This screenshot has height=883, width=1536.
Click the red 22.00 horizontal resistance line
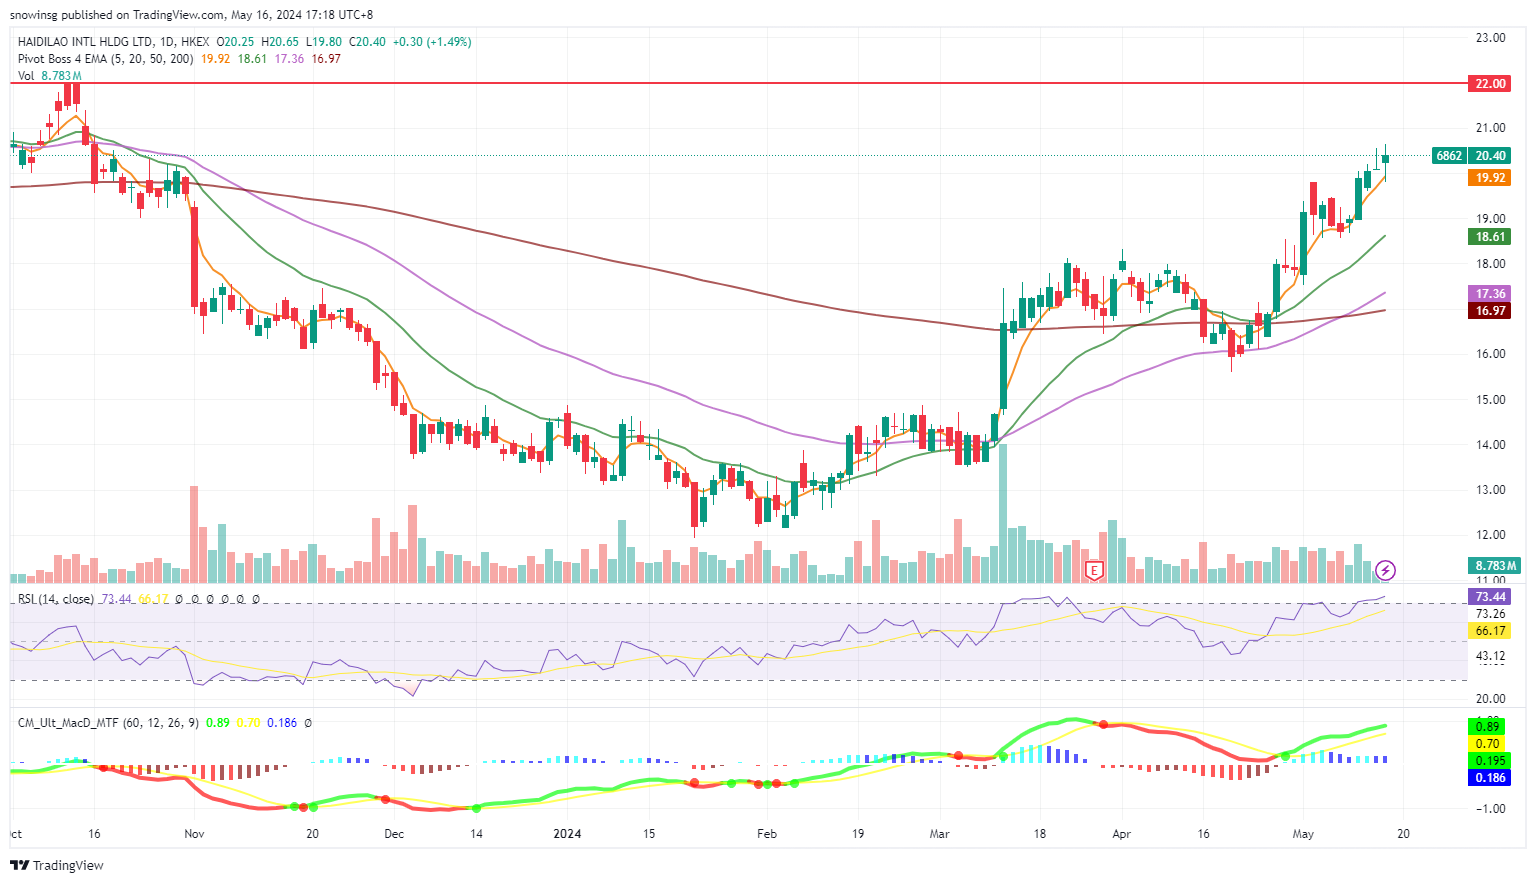[x=738, y=83]
